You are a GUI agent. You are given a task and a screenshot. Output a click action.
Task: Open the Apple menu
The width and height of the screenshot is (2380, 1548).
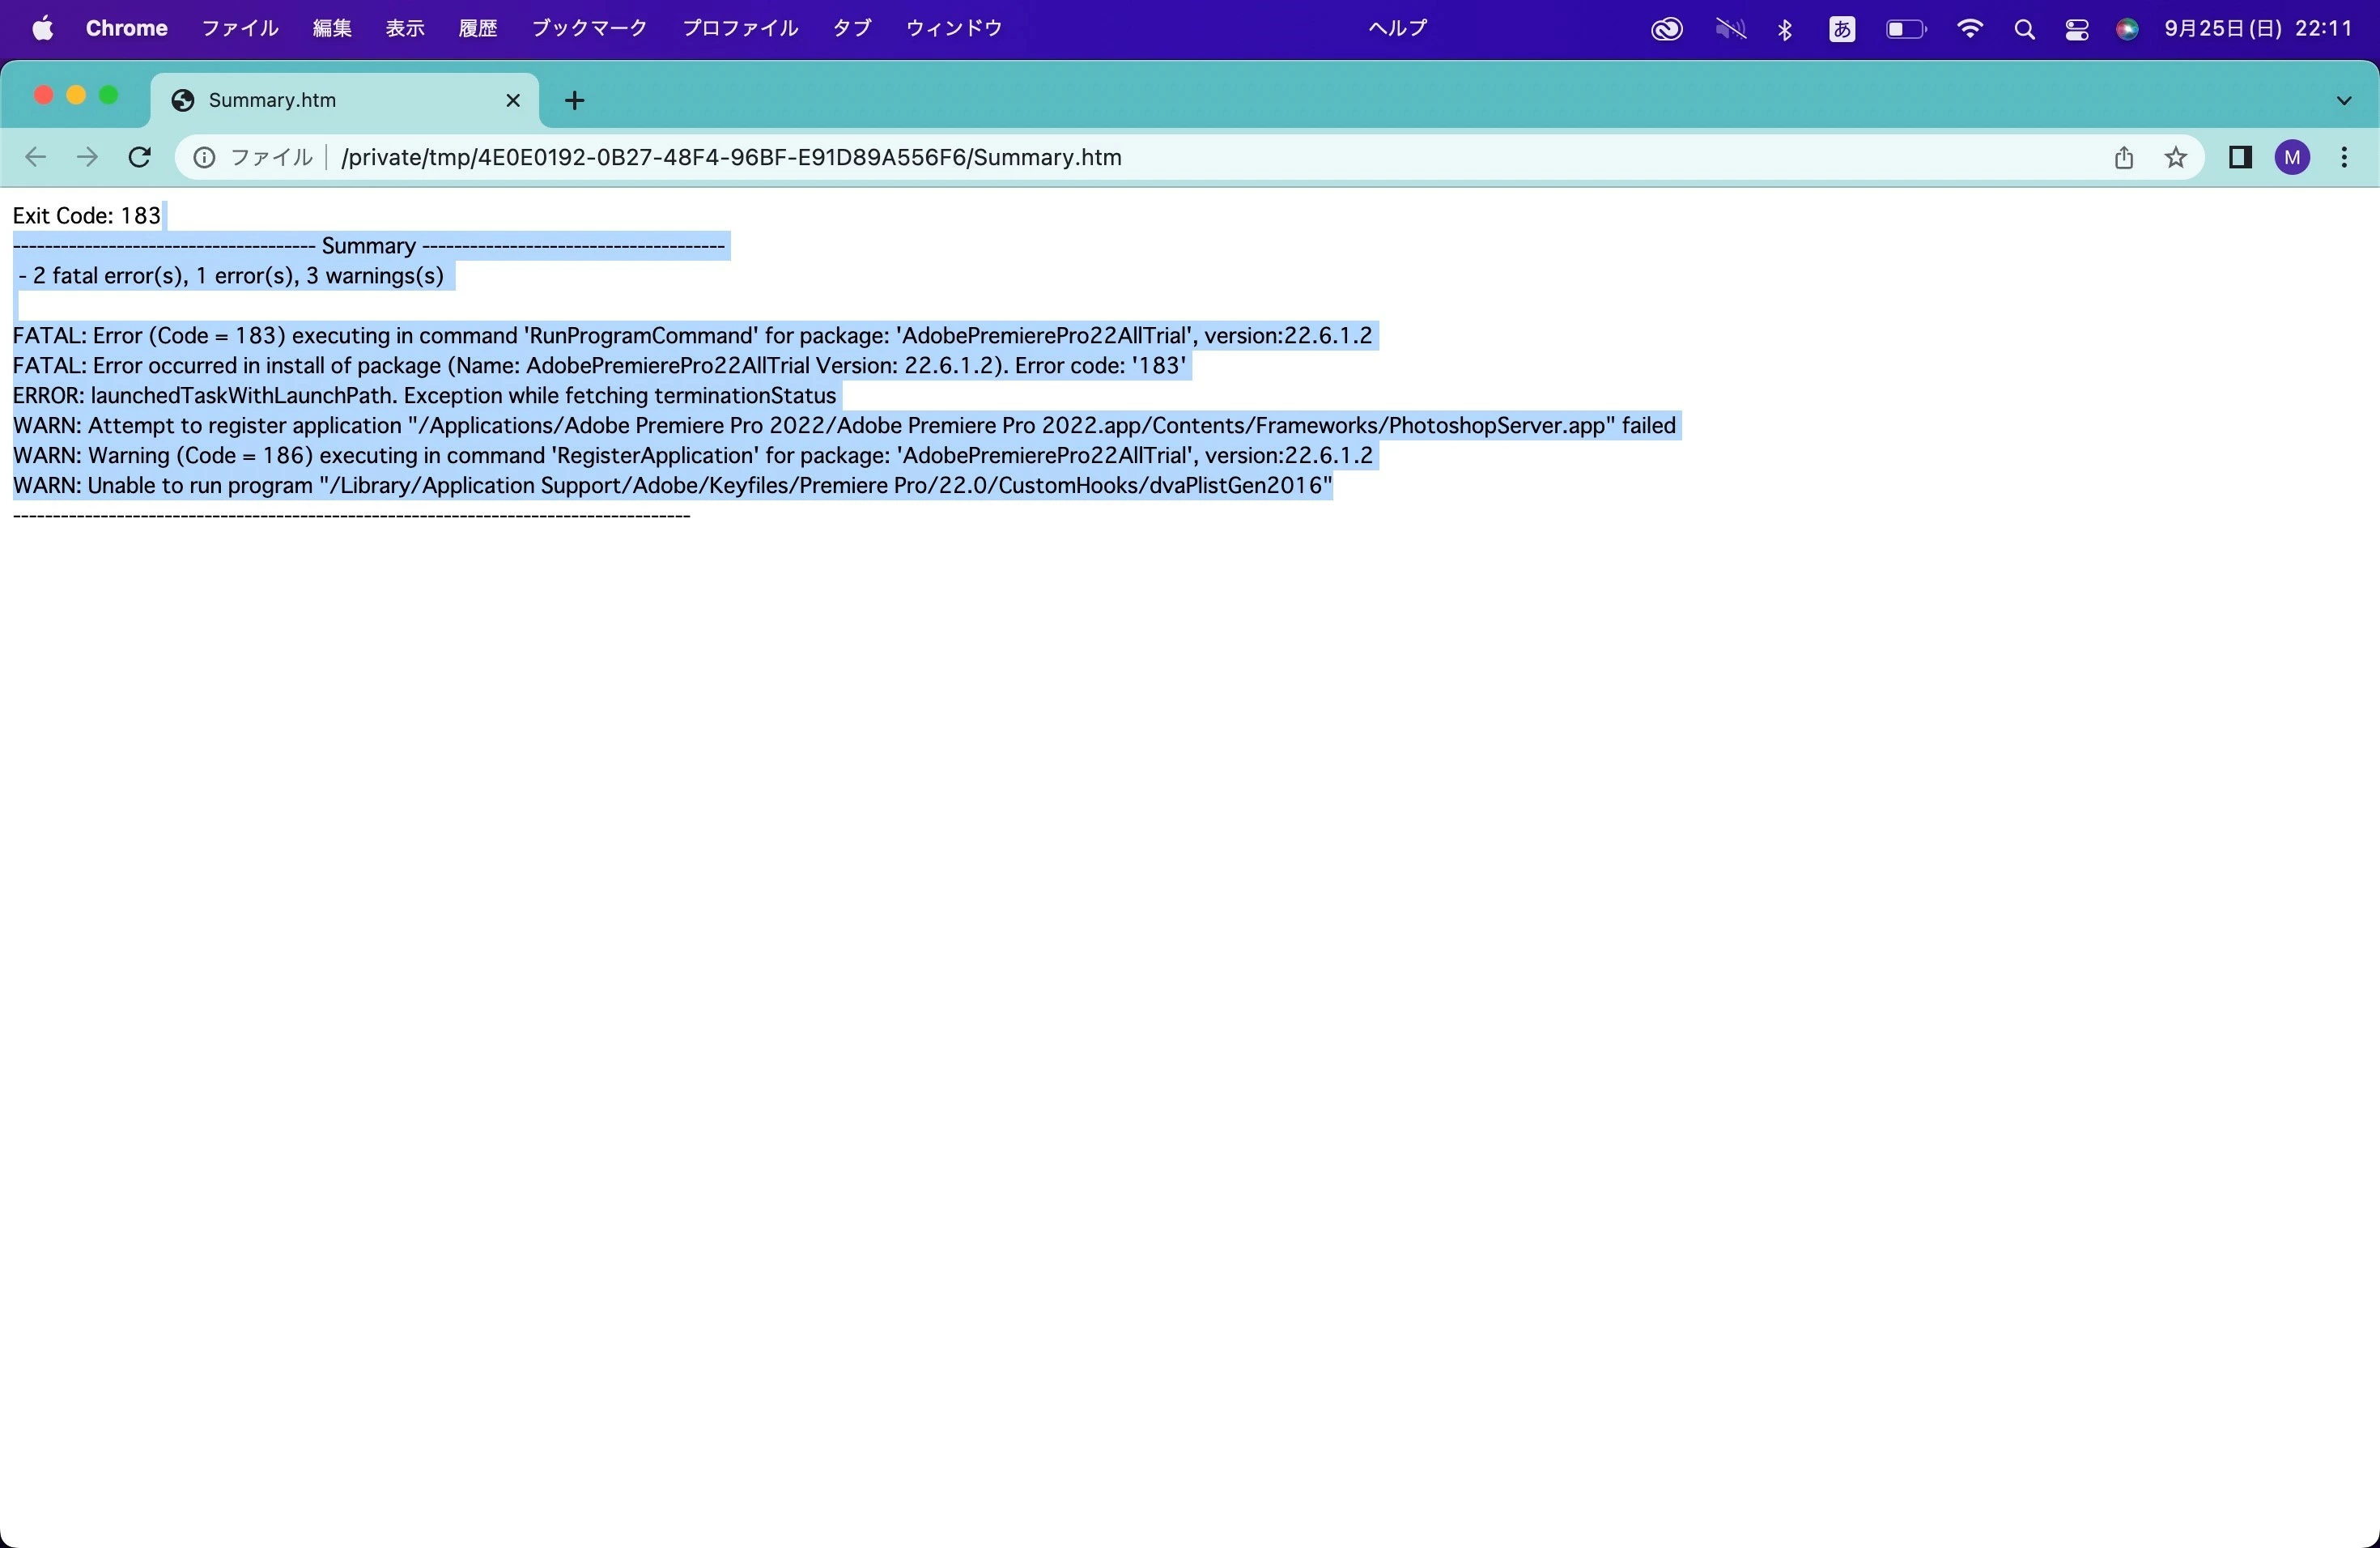click(x=42, y=28)
